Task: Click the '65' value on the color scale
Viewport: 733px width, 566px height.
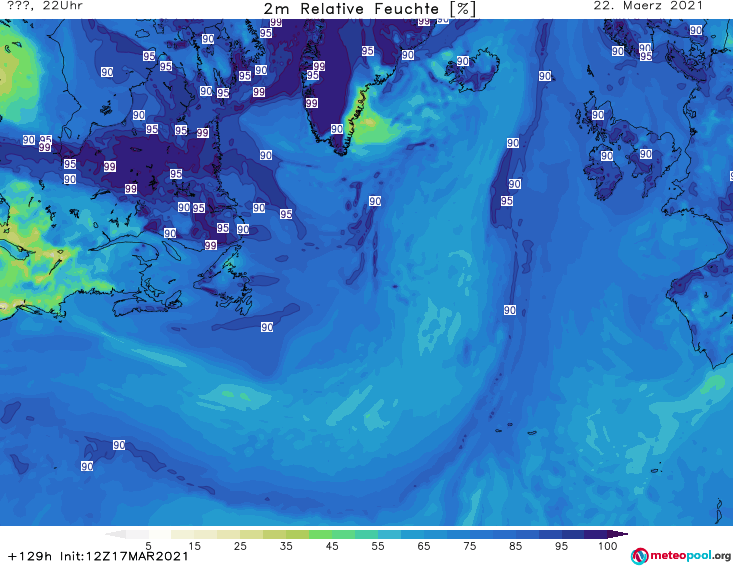Action: (424, 546)
